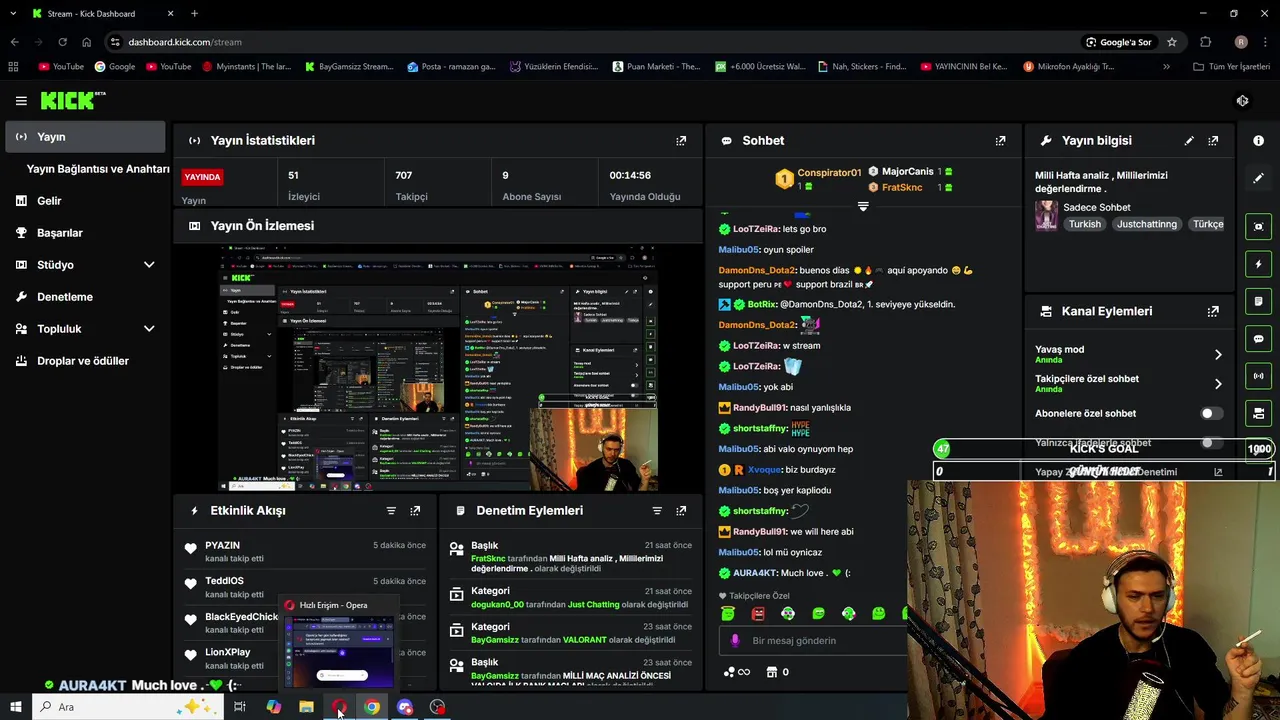
Task: Open a new Chrome tab
Action: point(194,14)
